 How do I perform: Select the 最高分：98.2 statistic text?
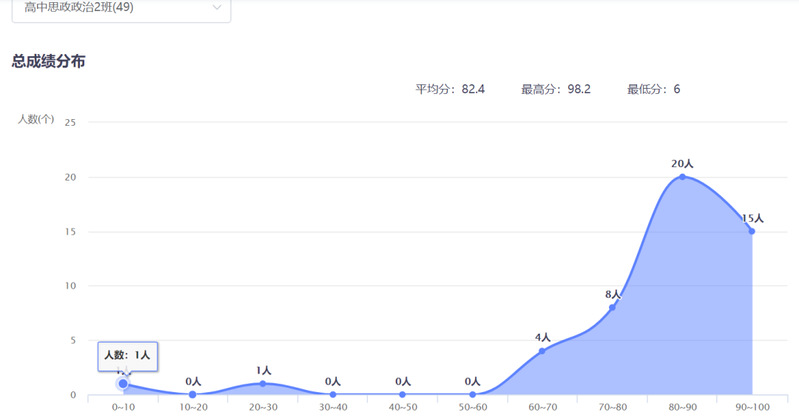click(x=555, y=89)
